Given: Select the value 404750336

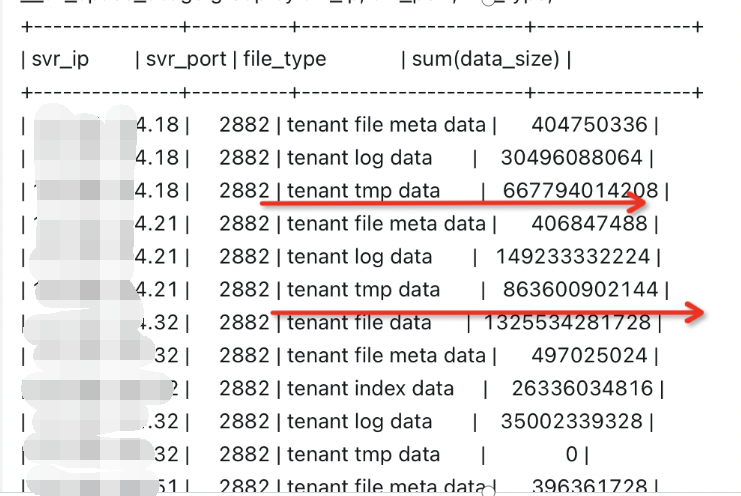Looking at the screenshot, I should (x=589, y=126).
